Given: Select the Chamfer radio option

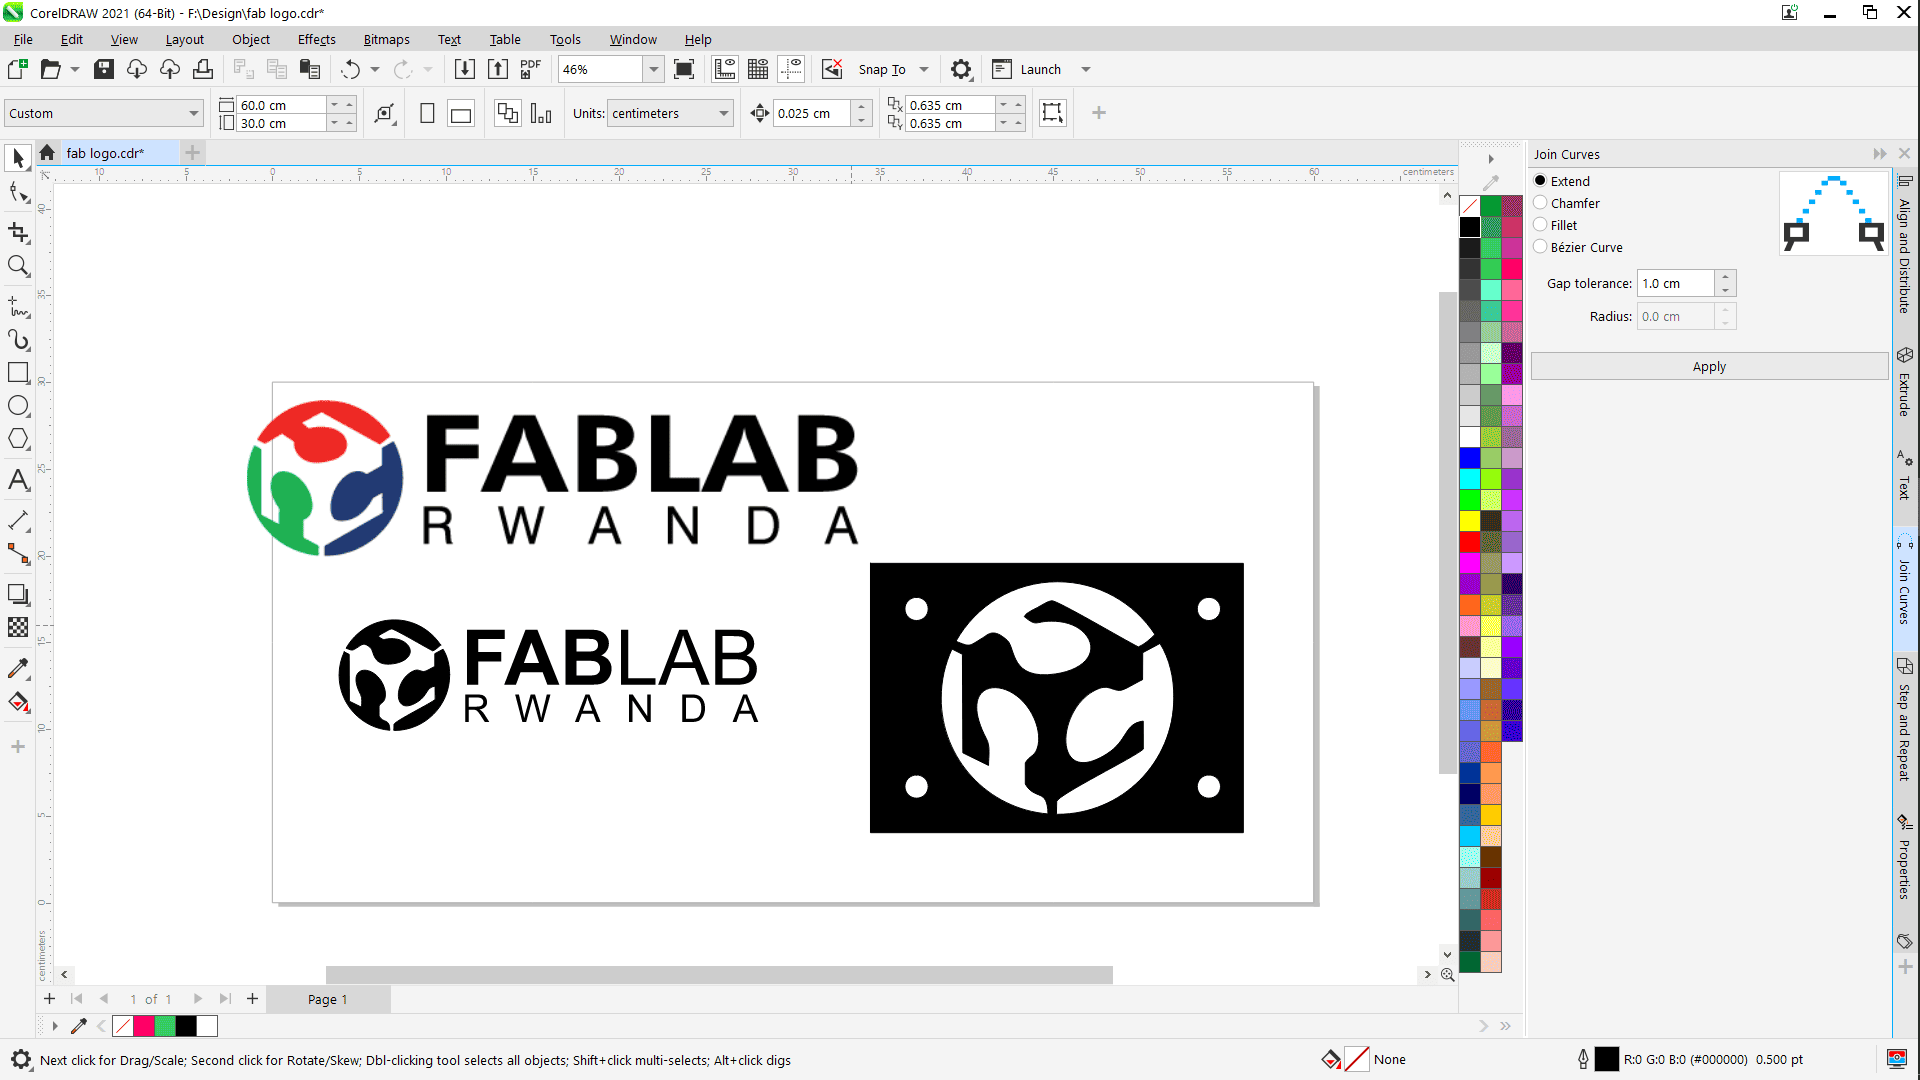Looking at the screenshot, I should (x=1540, y=203).
